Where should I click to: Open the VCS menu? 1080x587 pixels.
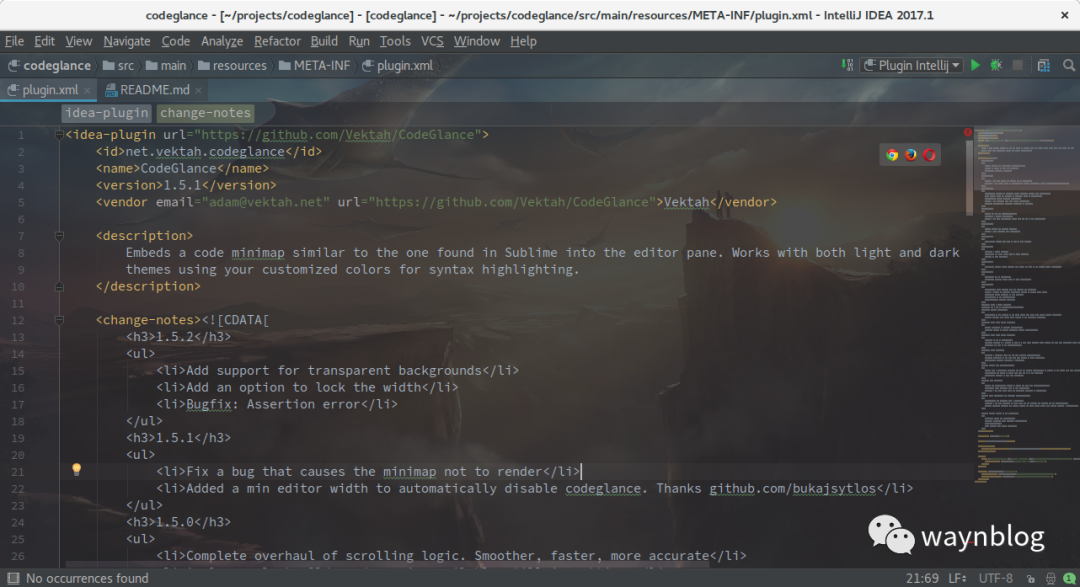pos(432,41)
